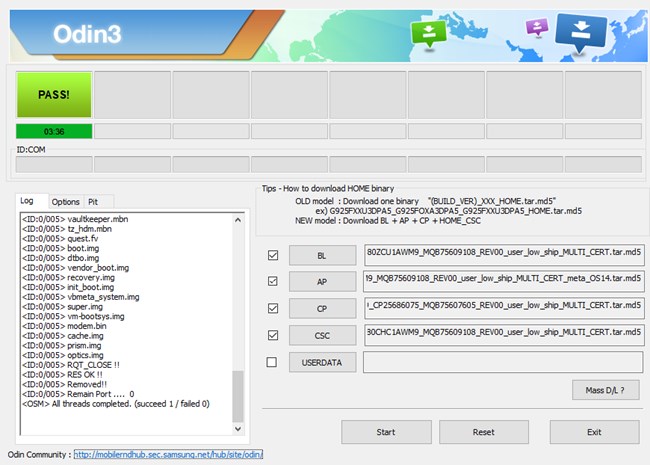Select the 'dtbo.img' log line
Viewport: 650px width, 465px height.
pyautogui.click(x=61, y=258)
